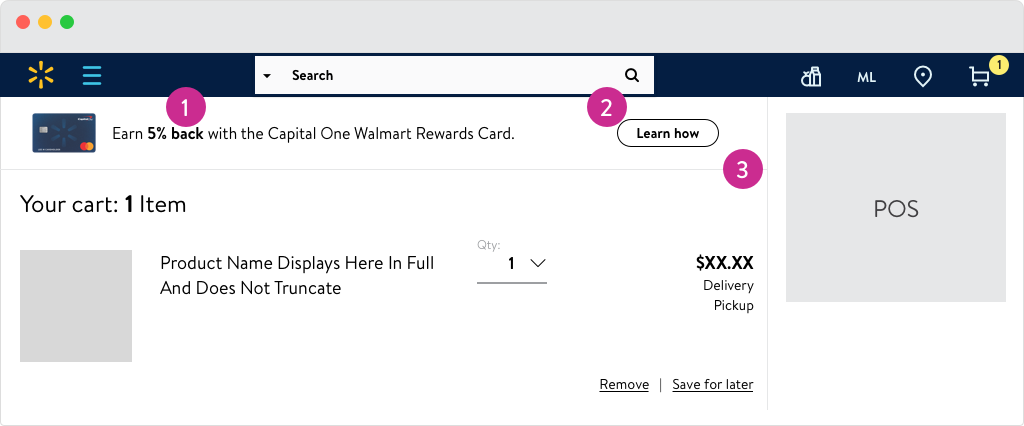Image resolution: width=1024 pixels, height=426 pixels.
Task: Click the Save for later link
Action: [712, 385]
